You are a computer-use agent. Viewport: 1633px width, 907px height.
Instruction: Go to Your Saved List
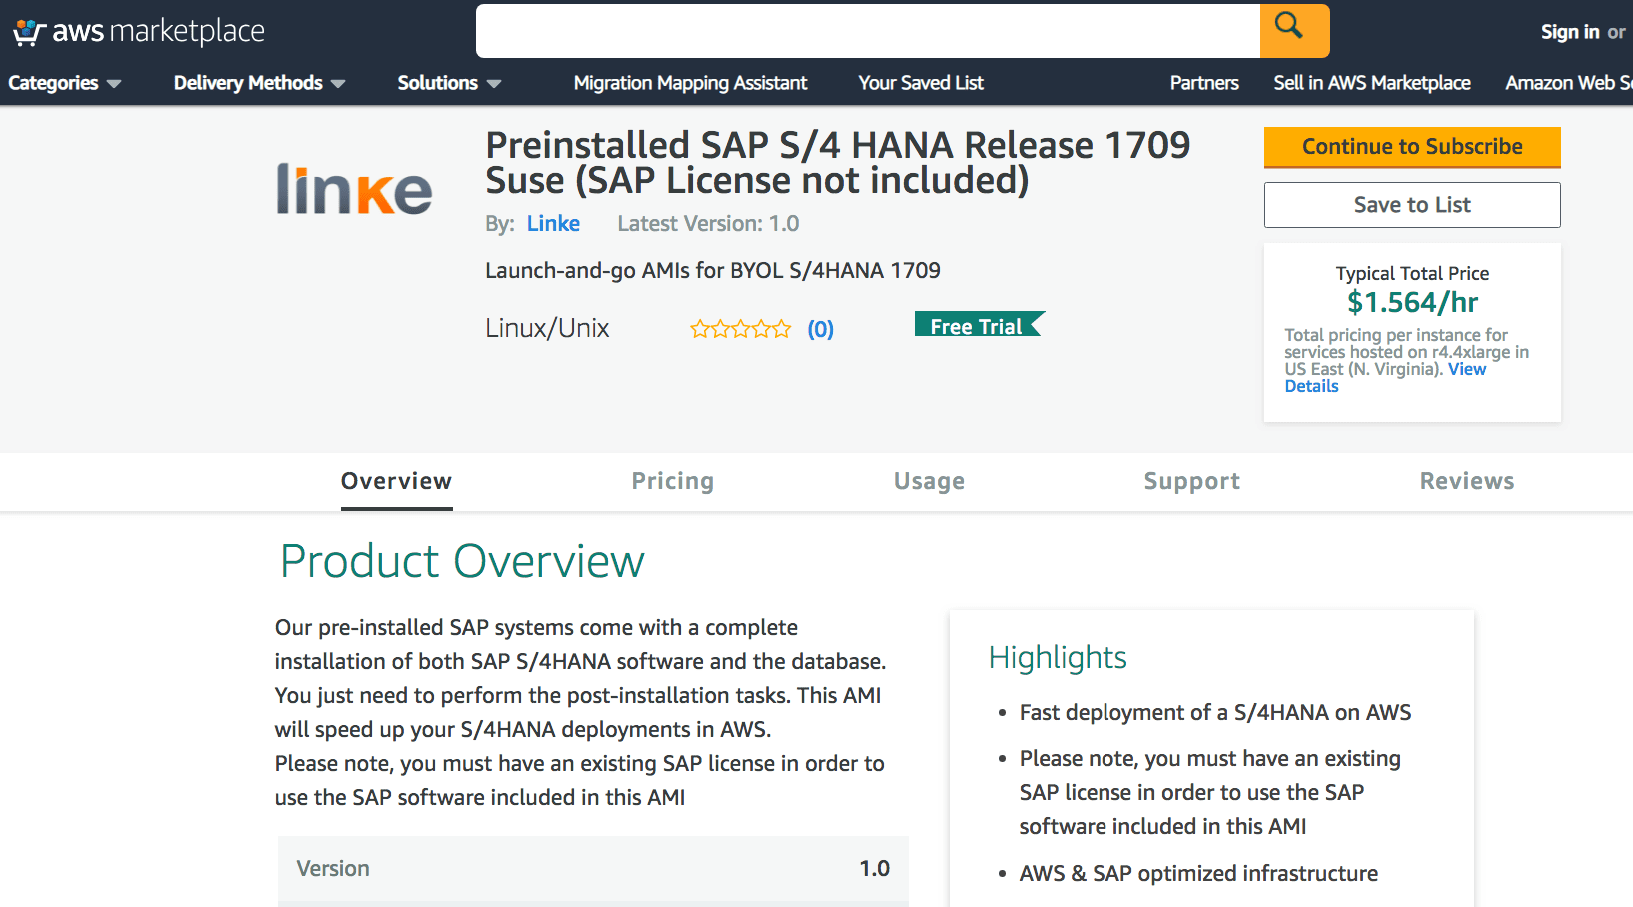921,83
